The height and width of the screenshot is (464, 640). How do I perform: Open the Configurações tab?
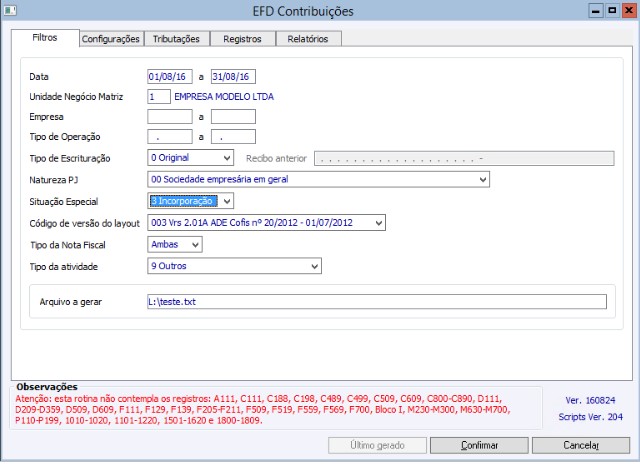[111, 39]
